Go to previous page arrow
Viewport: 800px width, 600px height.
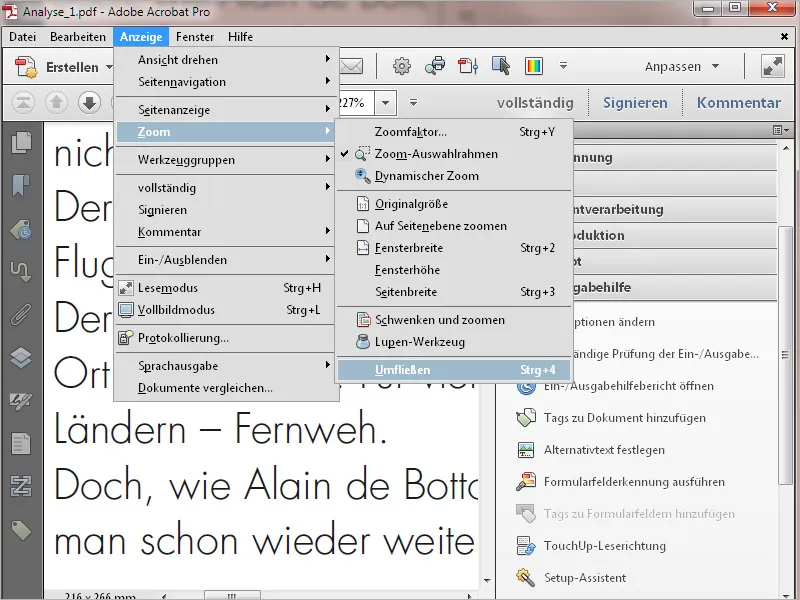tap(57, 103)
